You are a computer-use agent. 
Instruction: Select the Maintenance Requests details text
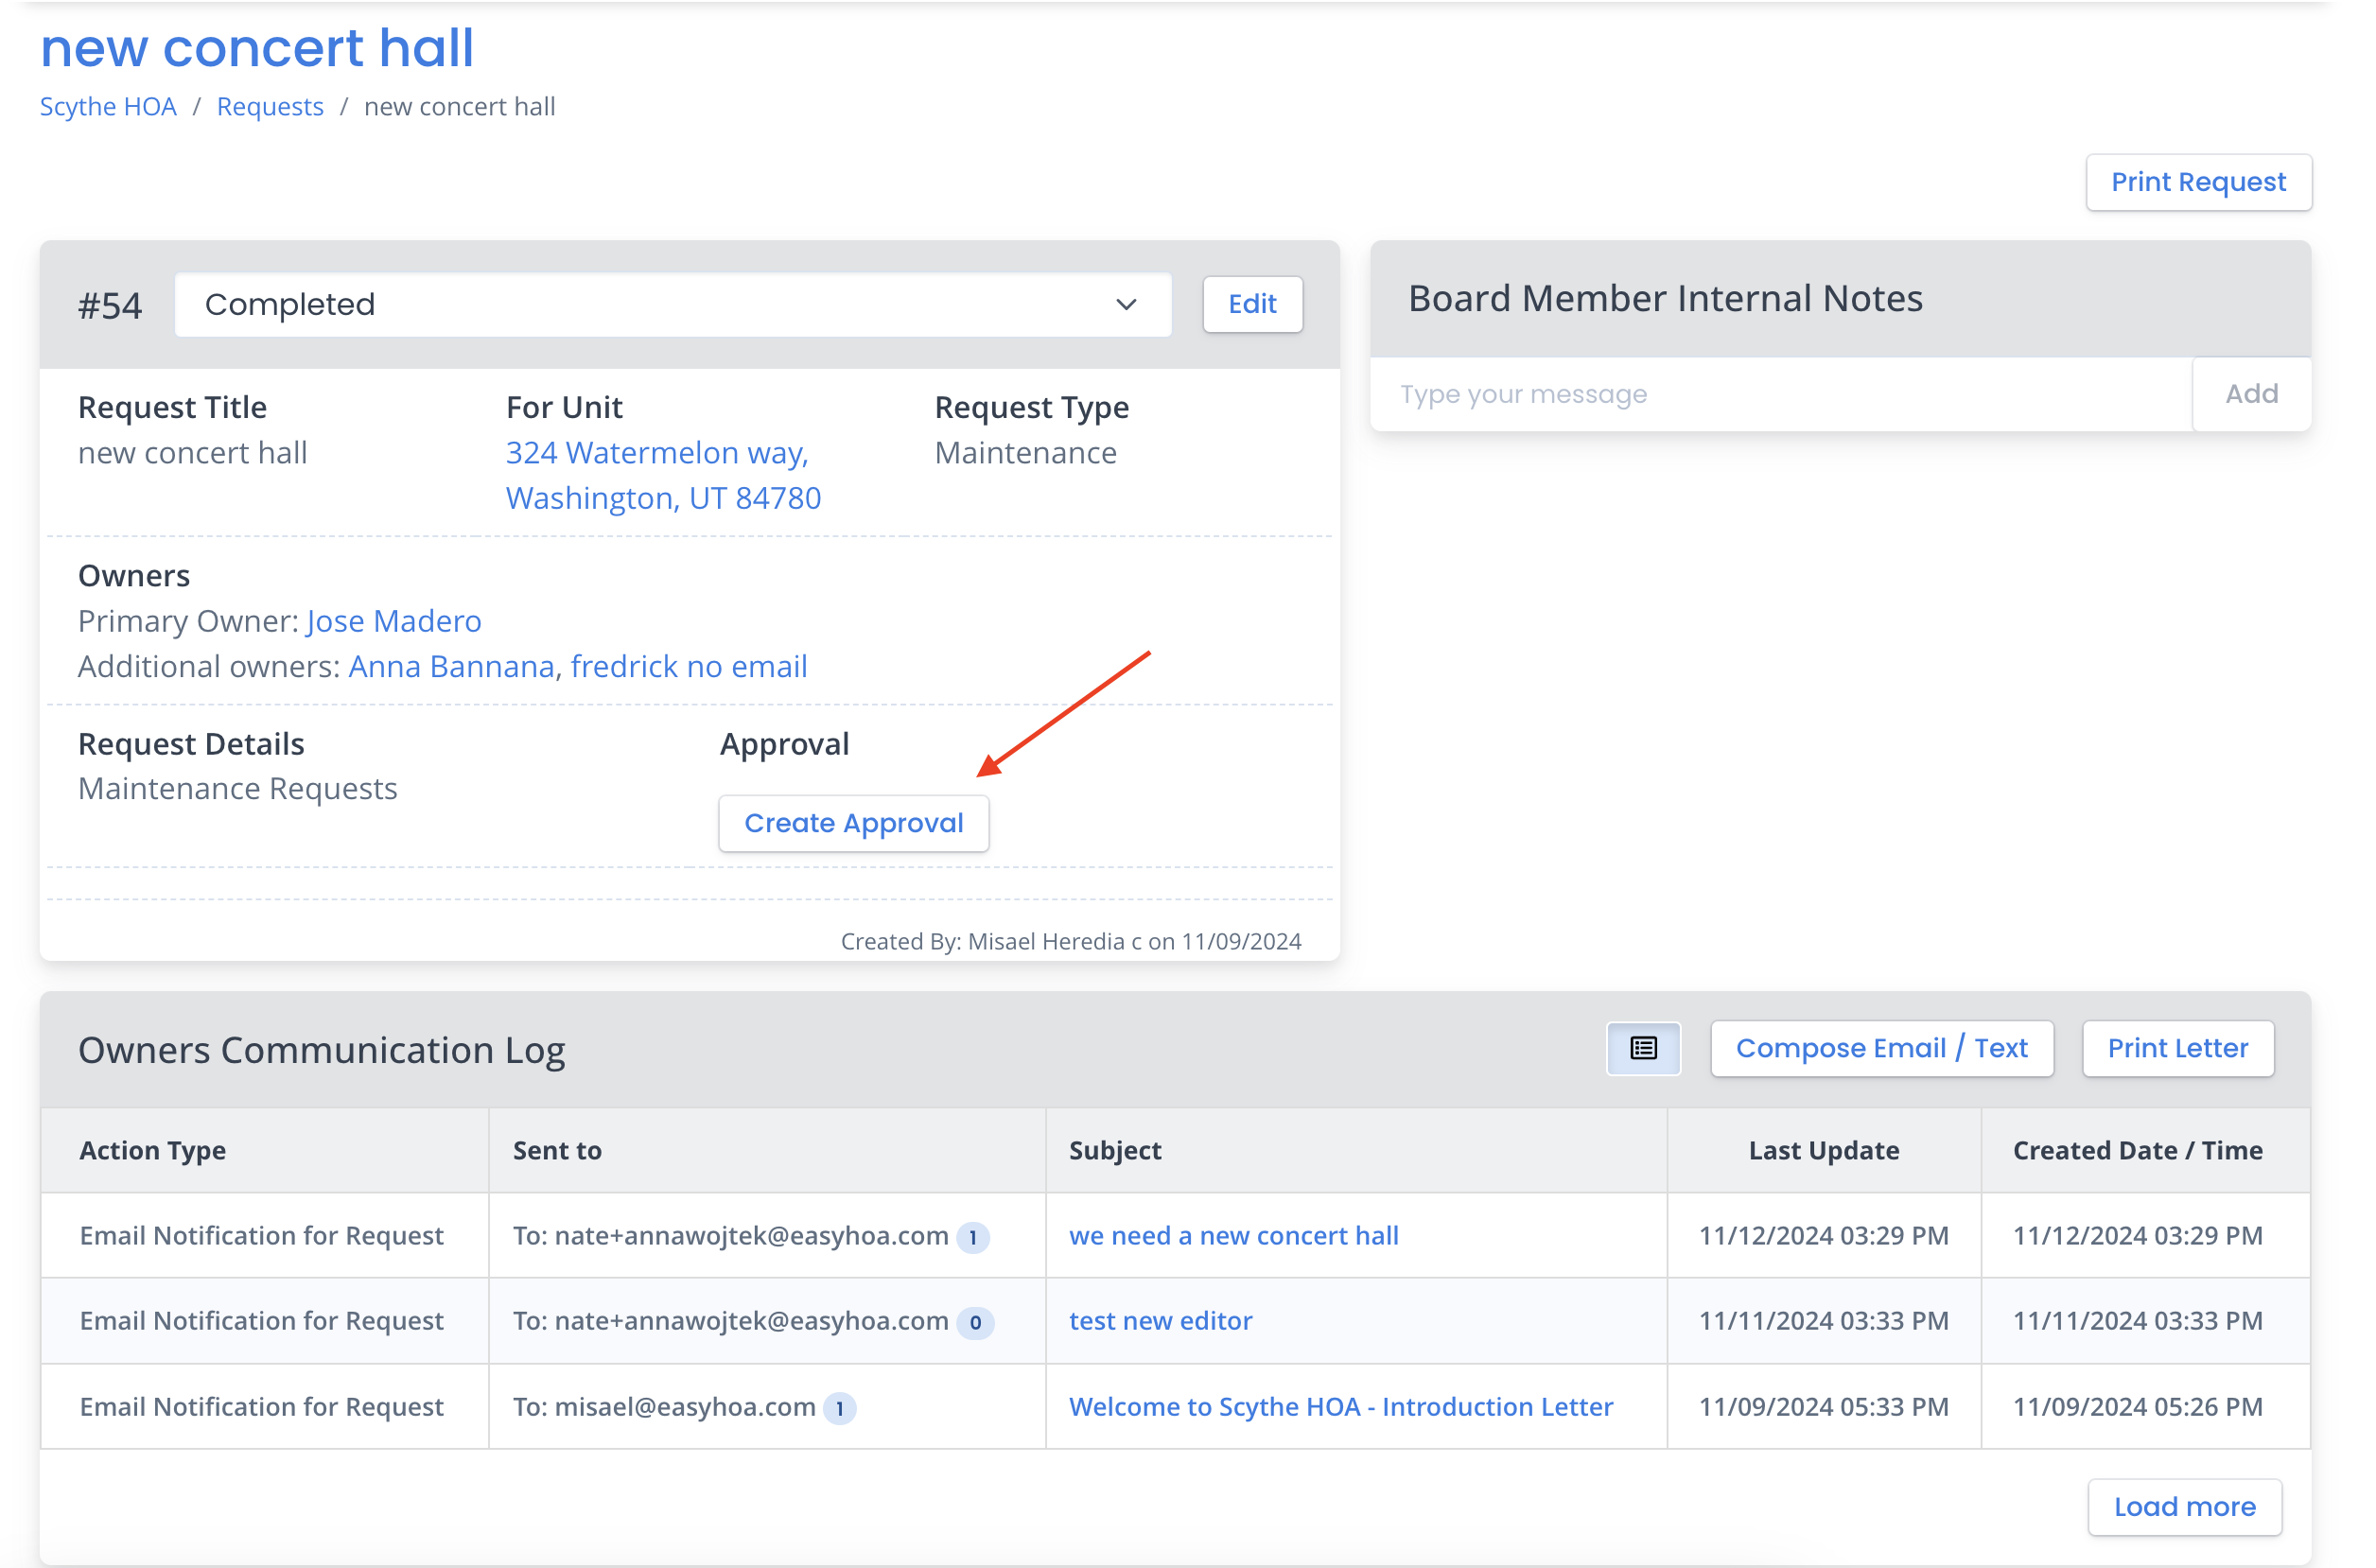click(238, 789)
